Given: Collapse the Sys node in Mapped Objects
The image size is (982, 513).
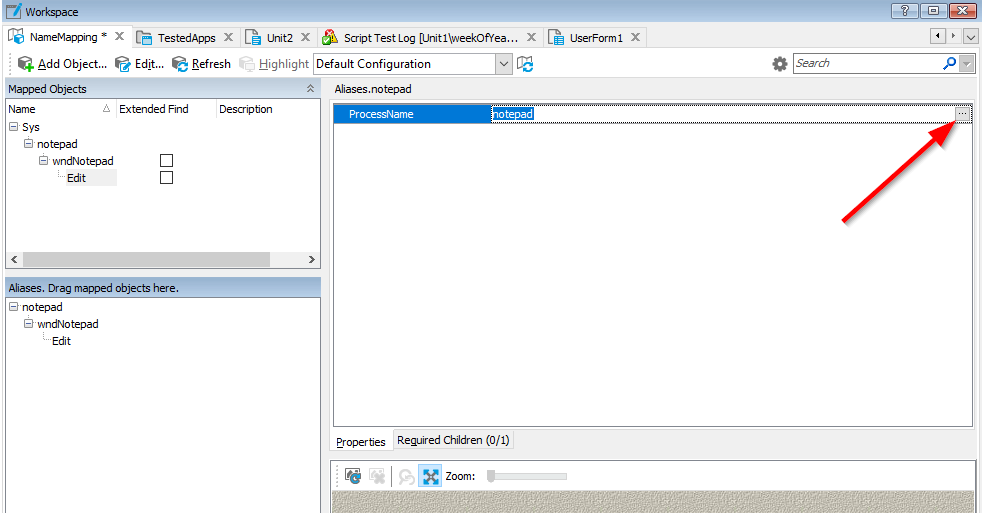Looking at the screenshot, I should tap(14, 127).
